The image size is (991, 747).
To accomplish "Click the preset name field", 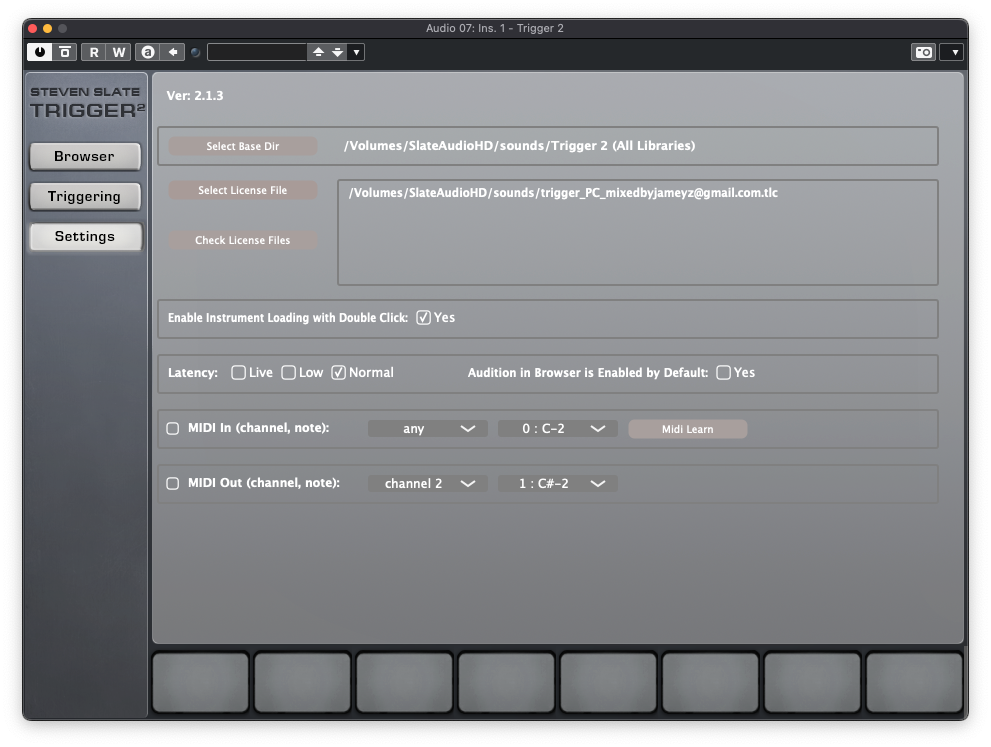I will tap(257, 52).
